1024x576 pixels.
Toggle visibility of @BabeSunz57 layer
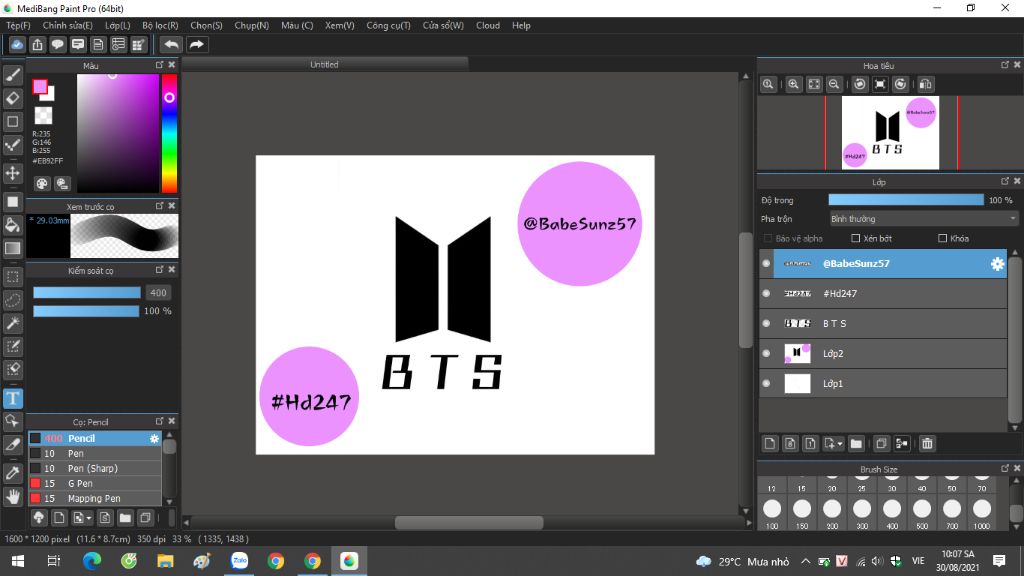click(x=766, y=263)
